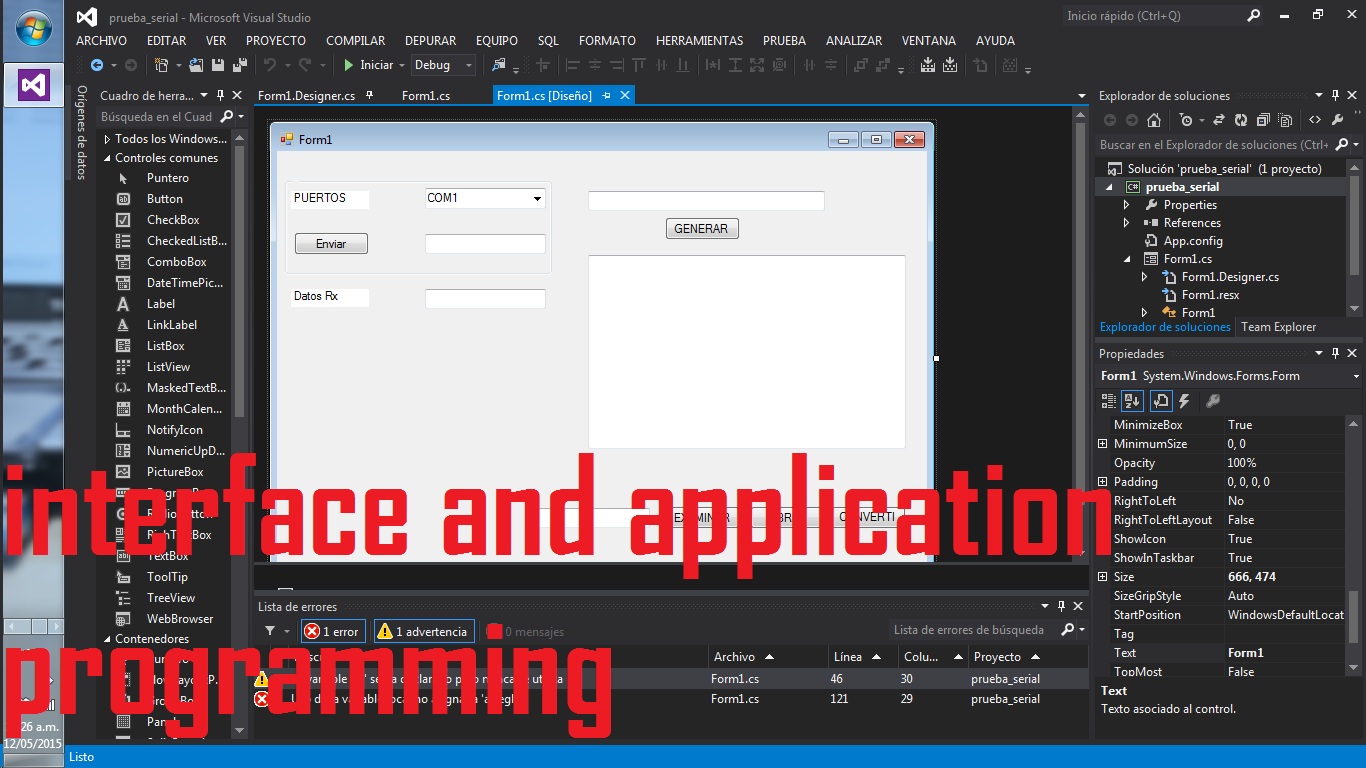Click the Navigate Backward arrow in toolbar
The height and width of the screenshot is (768, 1366).
coord(97,65)
